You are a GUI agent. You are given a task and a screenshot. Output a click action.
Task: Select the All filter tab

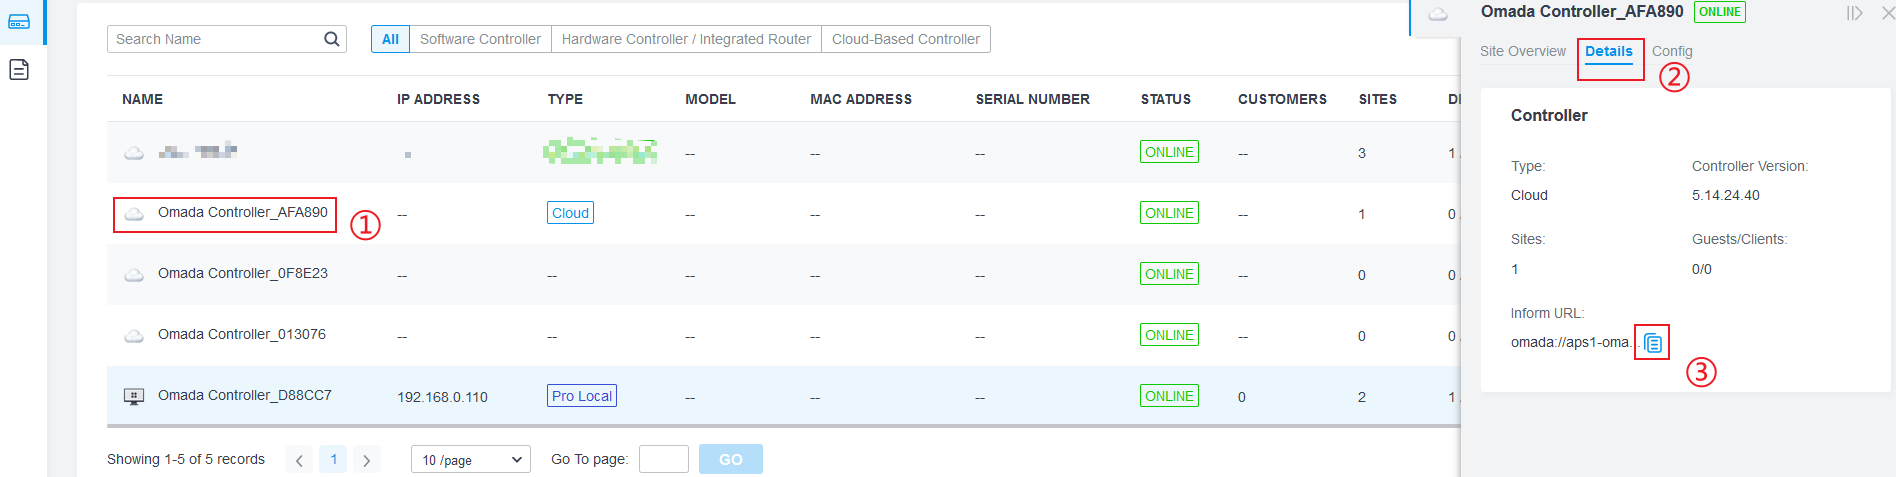(x=390, y=39)
